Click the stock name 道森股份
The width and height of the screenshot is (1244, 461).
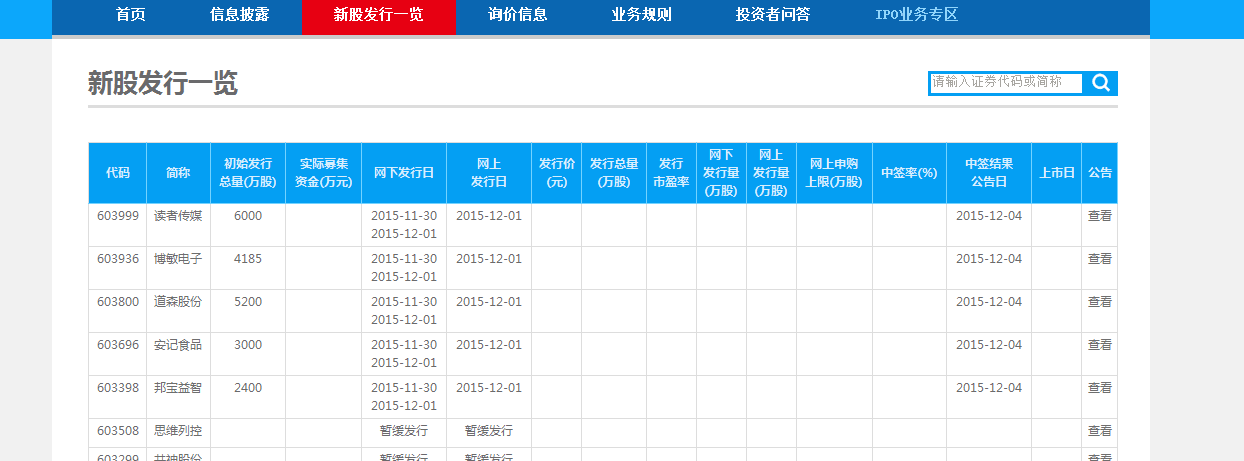click(178, 302)
